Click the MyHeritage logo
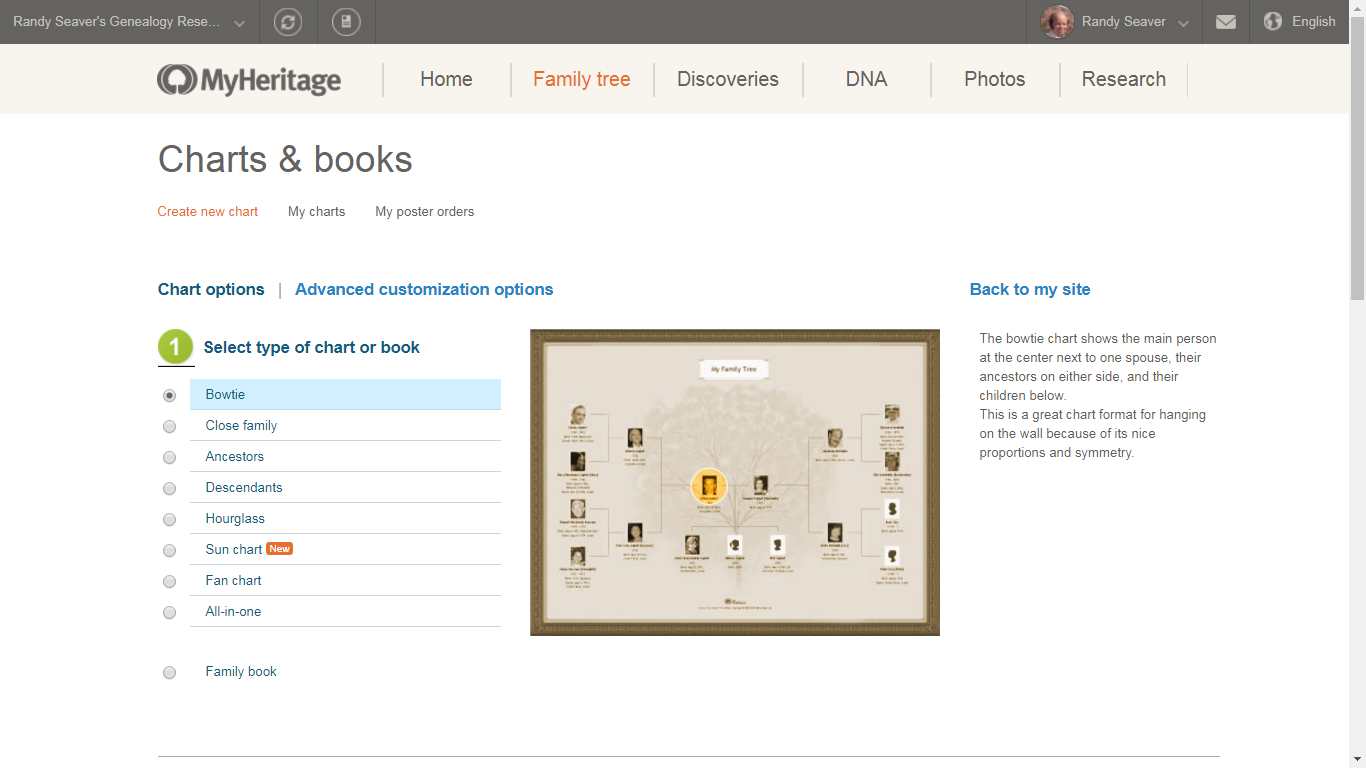Viewport: 1366px width, 768px height. click(248, 79)
